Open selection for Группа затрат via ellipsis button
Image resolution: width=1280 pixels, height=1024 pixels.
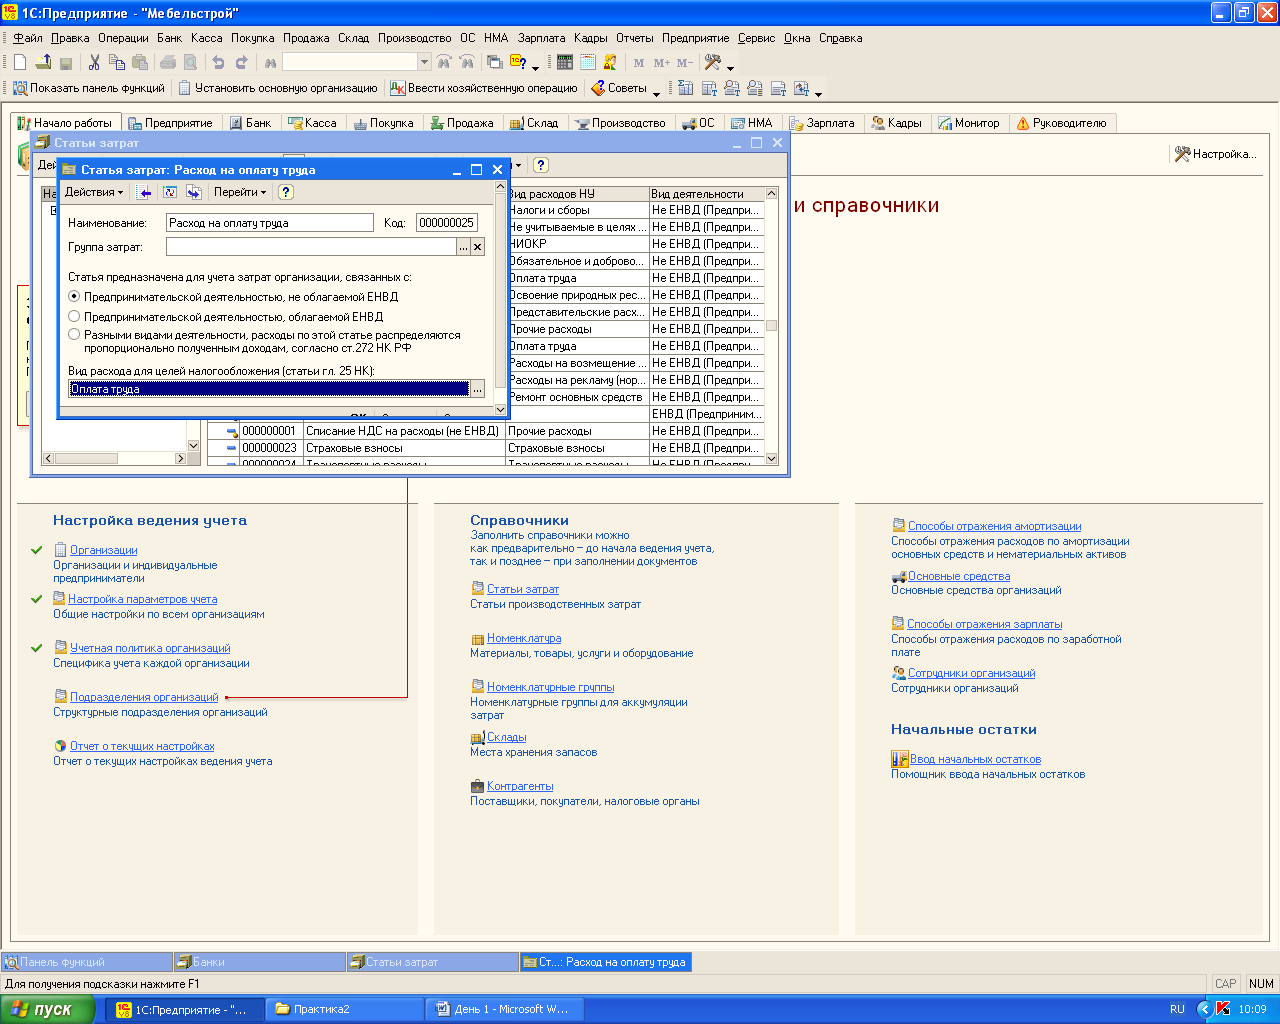[463, 247]
